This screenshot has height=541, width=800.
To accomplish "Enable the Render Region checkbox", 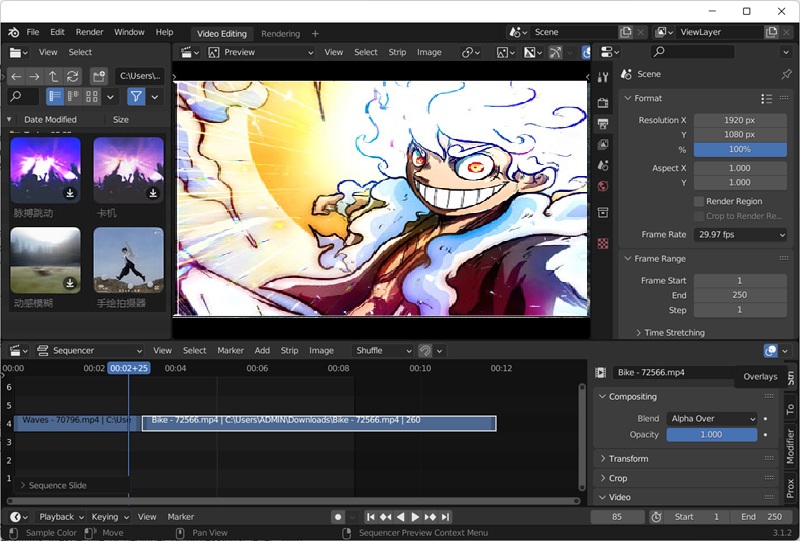I will pos(699,201).
